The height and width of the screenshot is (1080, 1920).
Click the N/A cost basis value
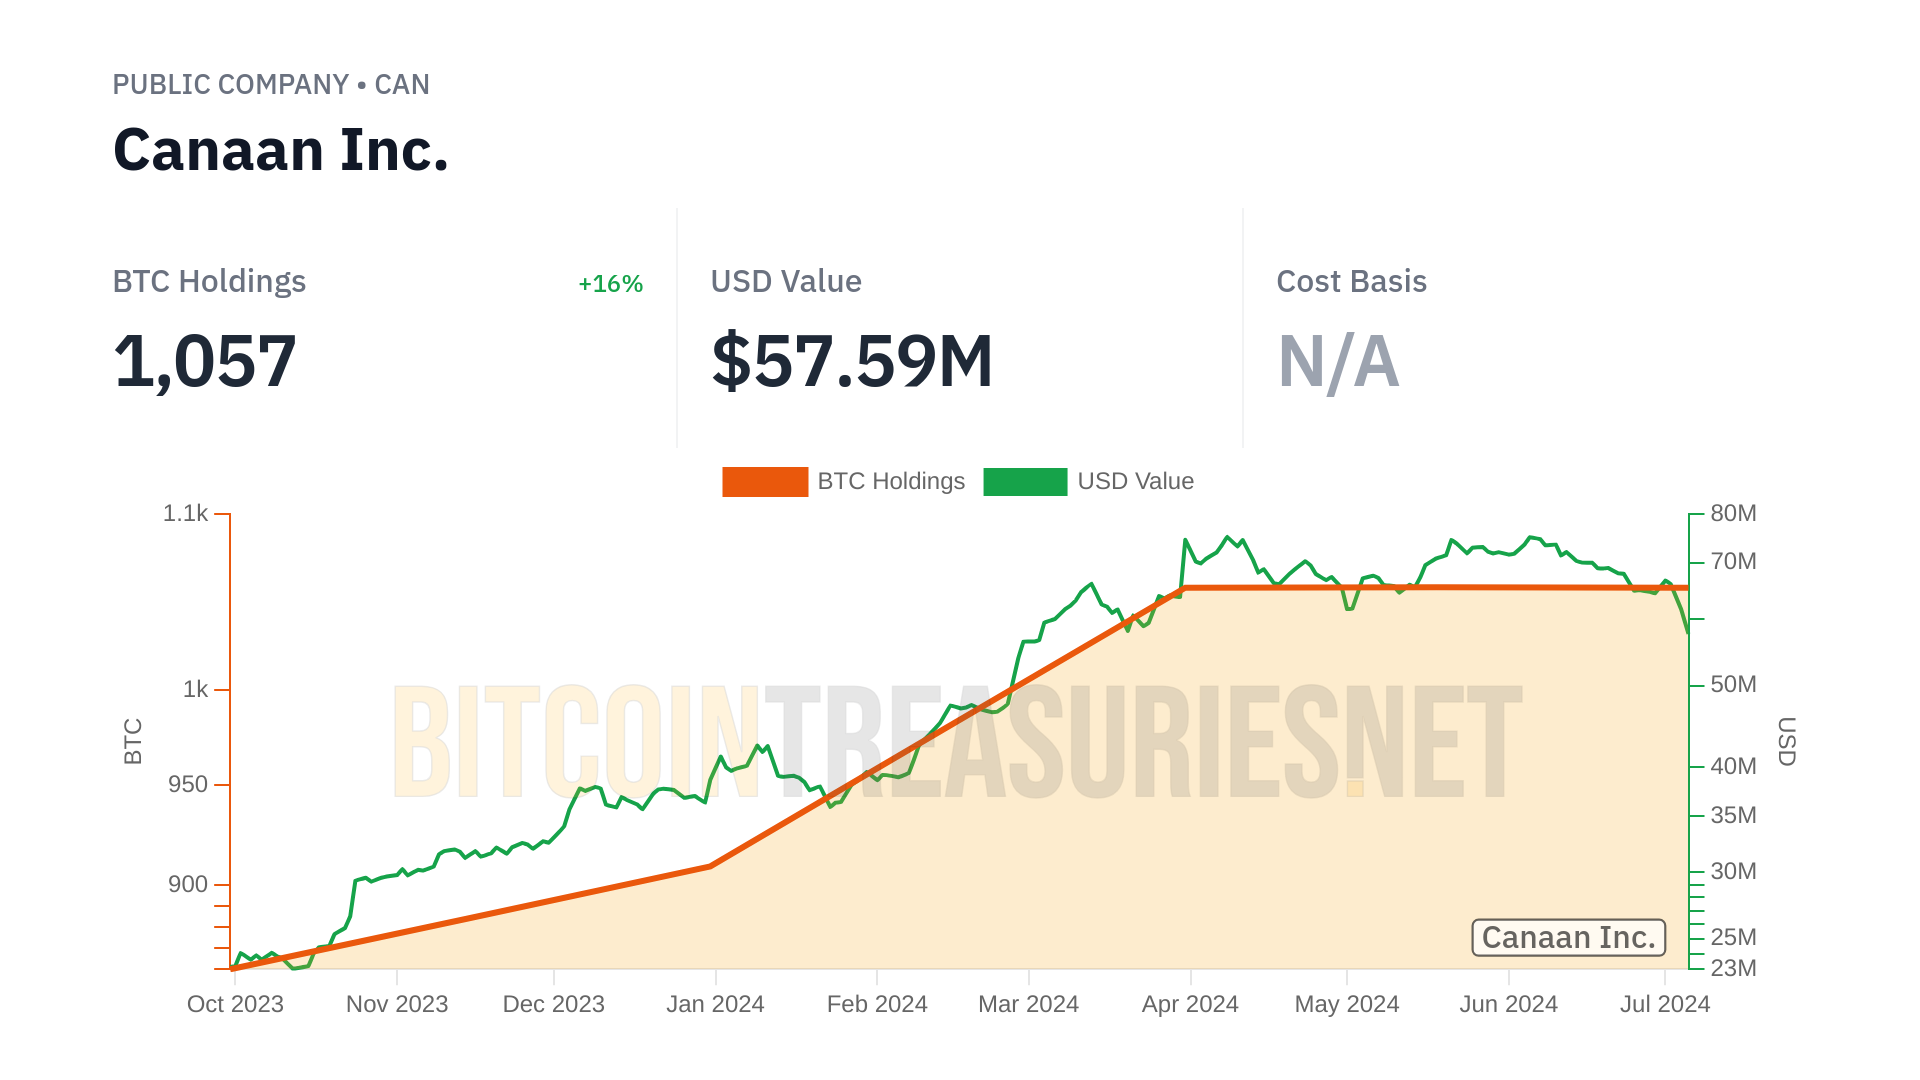click(1338, 361)
